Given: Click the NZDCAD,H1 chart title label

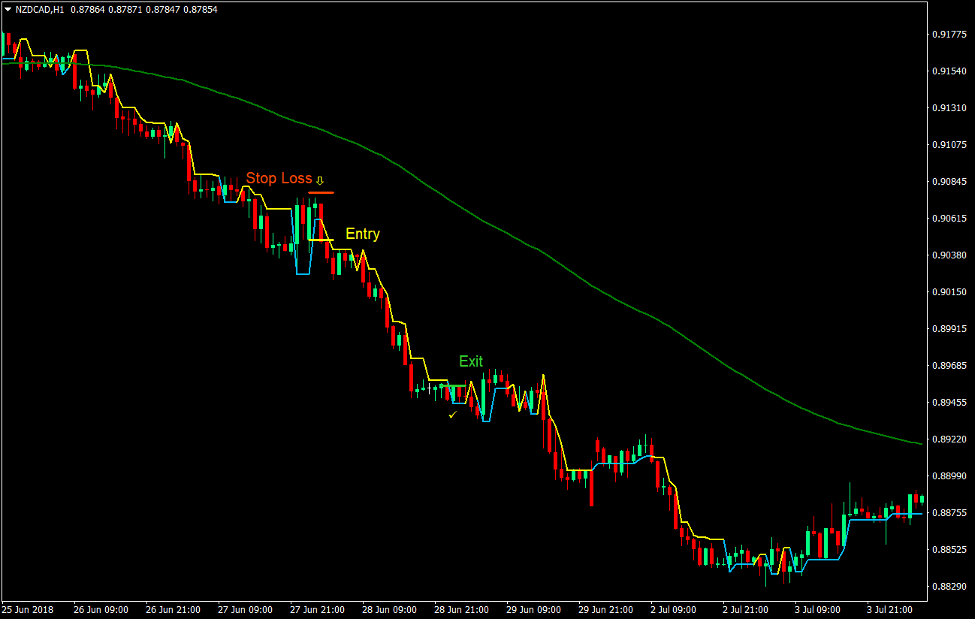Looking at the screenshot, I should (38, 8).
